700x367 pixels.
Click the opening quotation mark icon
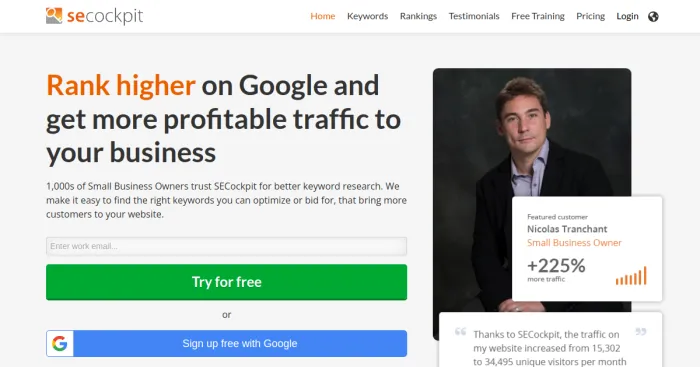[460, 332]
